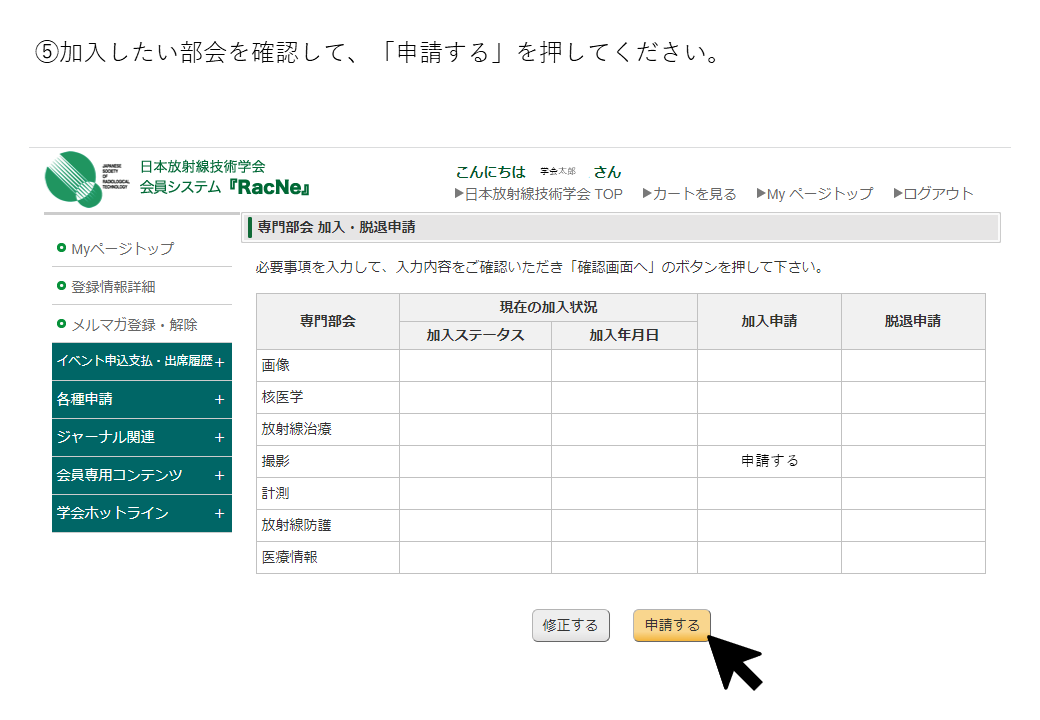Select the 放射線治療 row name cell
Viewport: 1040px width, 720px height.
[x=327, y=429]
